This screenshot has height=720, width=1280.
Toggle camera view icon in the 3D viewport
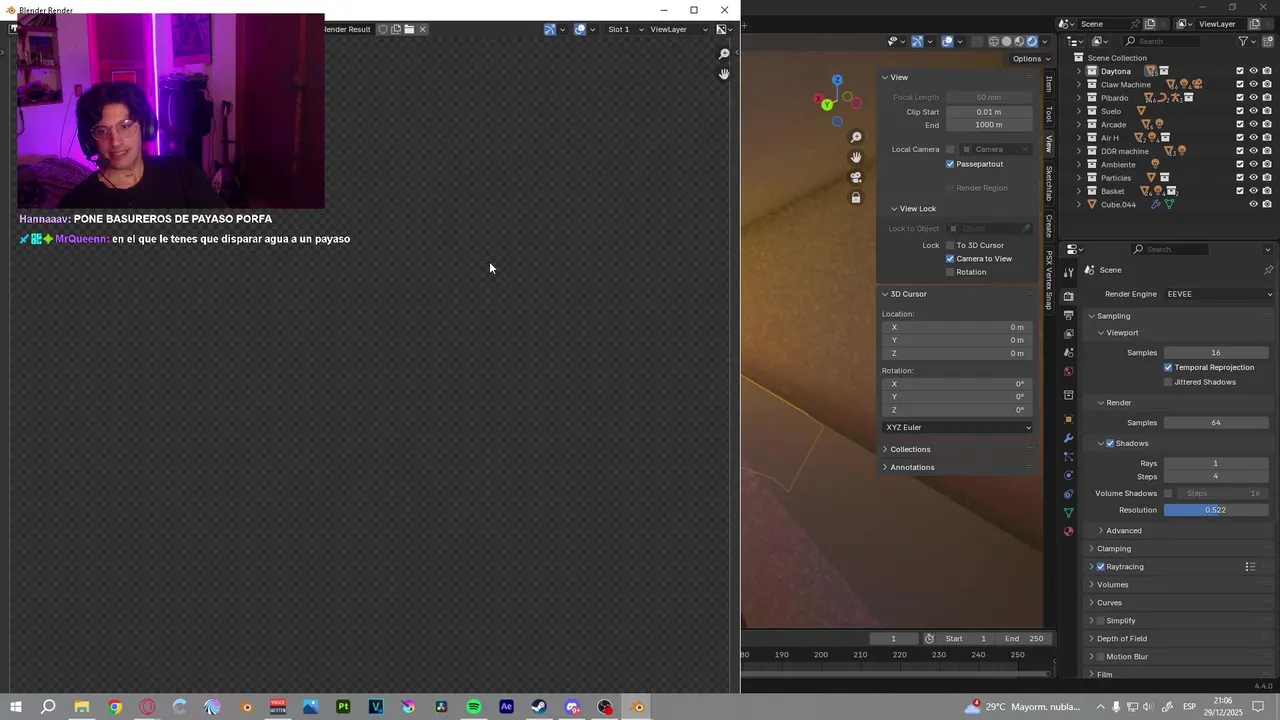[x=856, y=177]
